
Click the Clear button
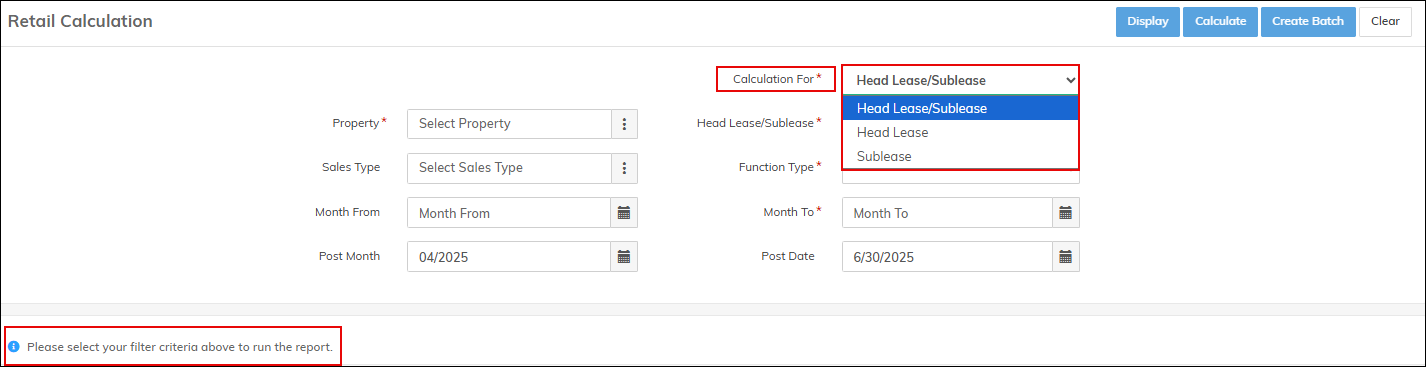[x=1385, y=21]
